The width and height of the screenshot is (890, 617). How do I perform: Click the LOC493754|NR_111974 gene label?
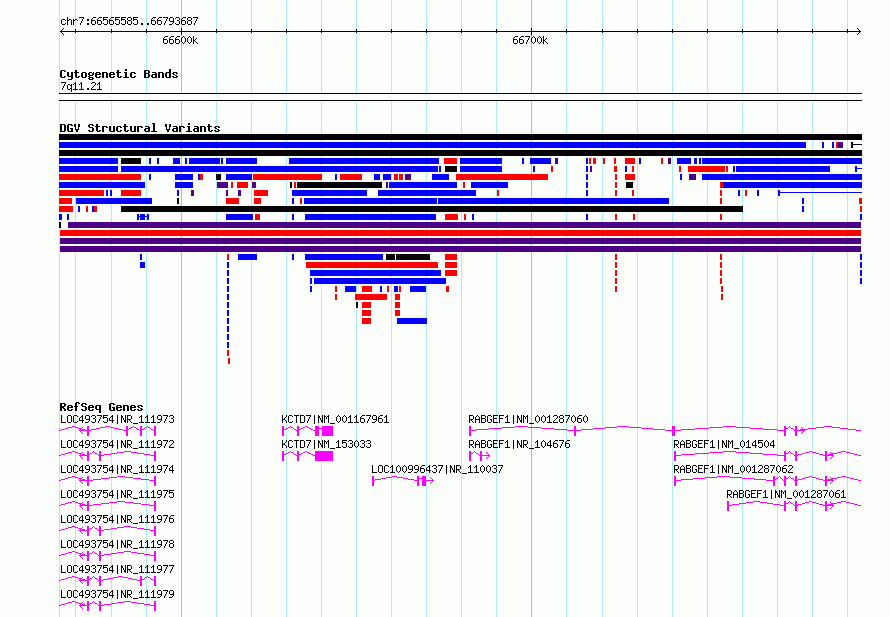click(x=117, y=469)
